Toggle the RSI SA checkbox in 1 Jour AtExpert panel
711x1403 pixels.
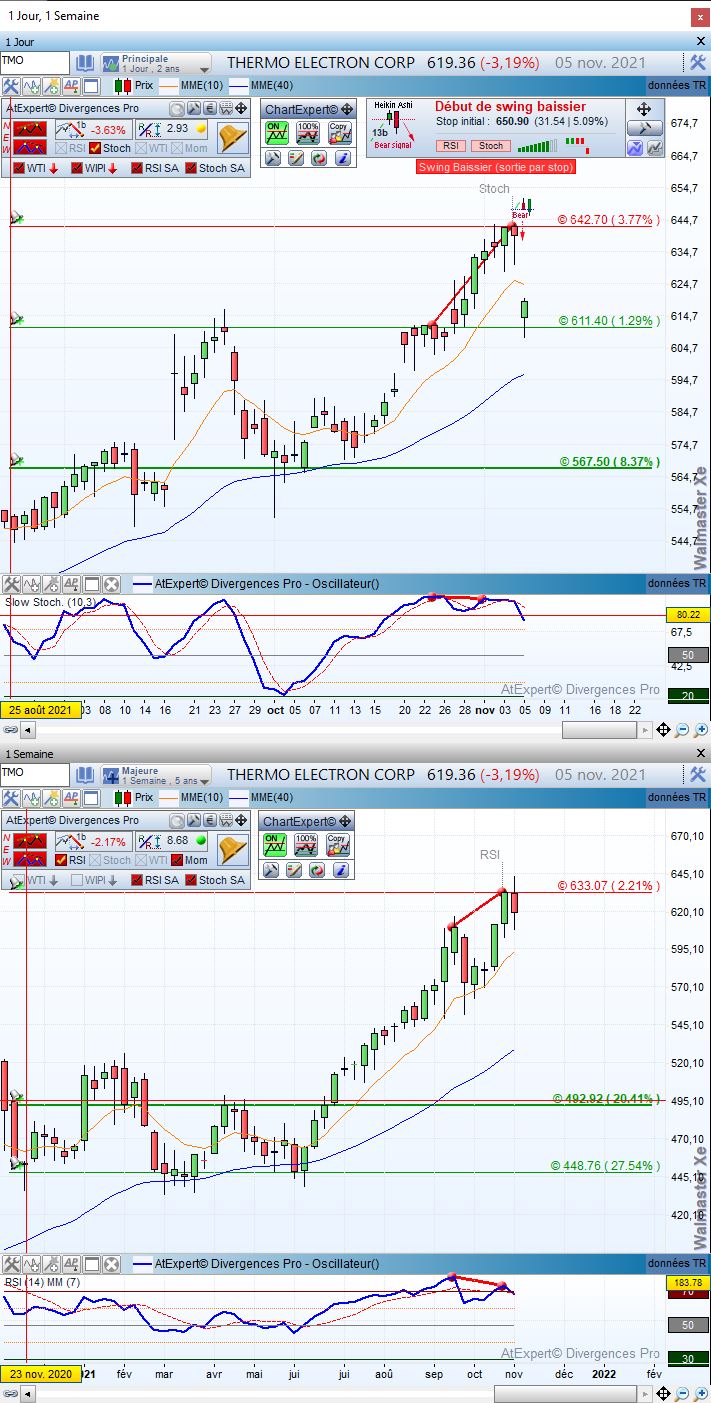[x=135, y=168]
